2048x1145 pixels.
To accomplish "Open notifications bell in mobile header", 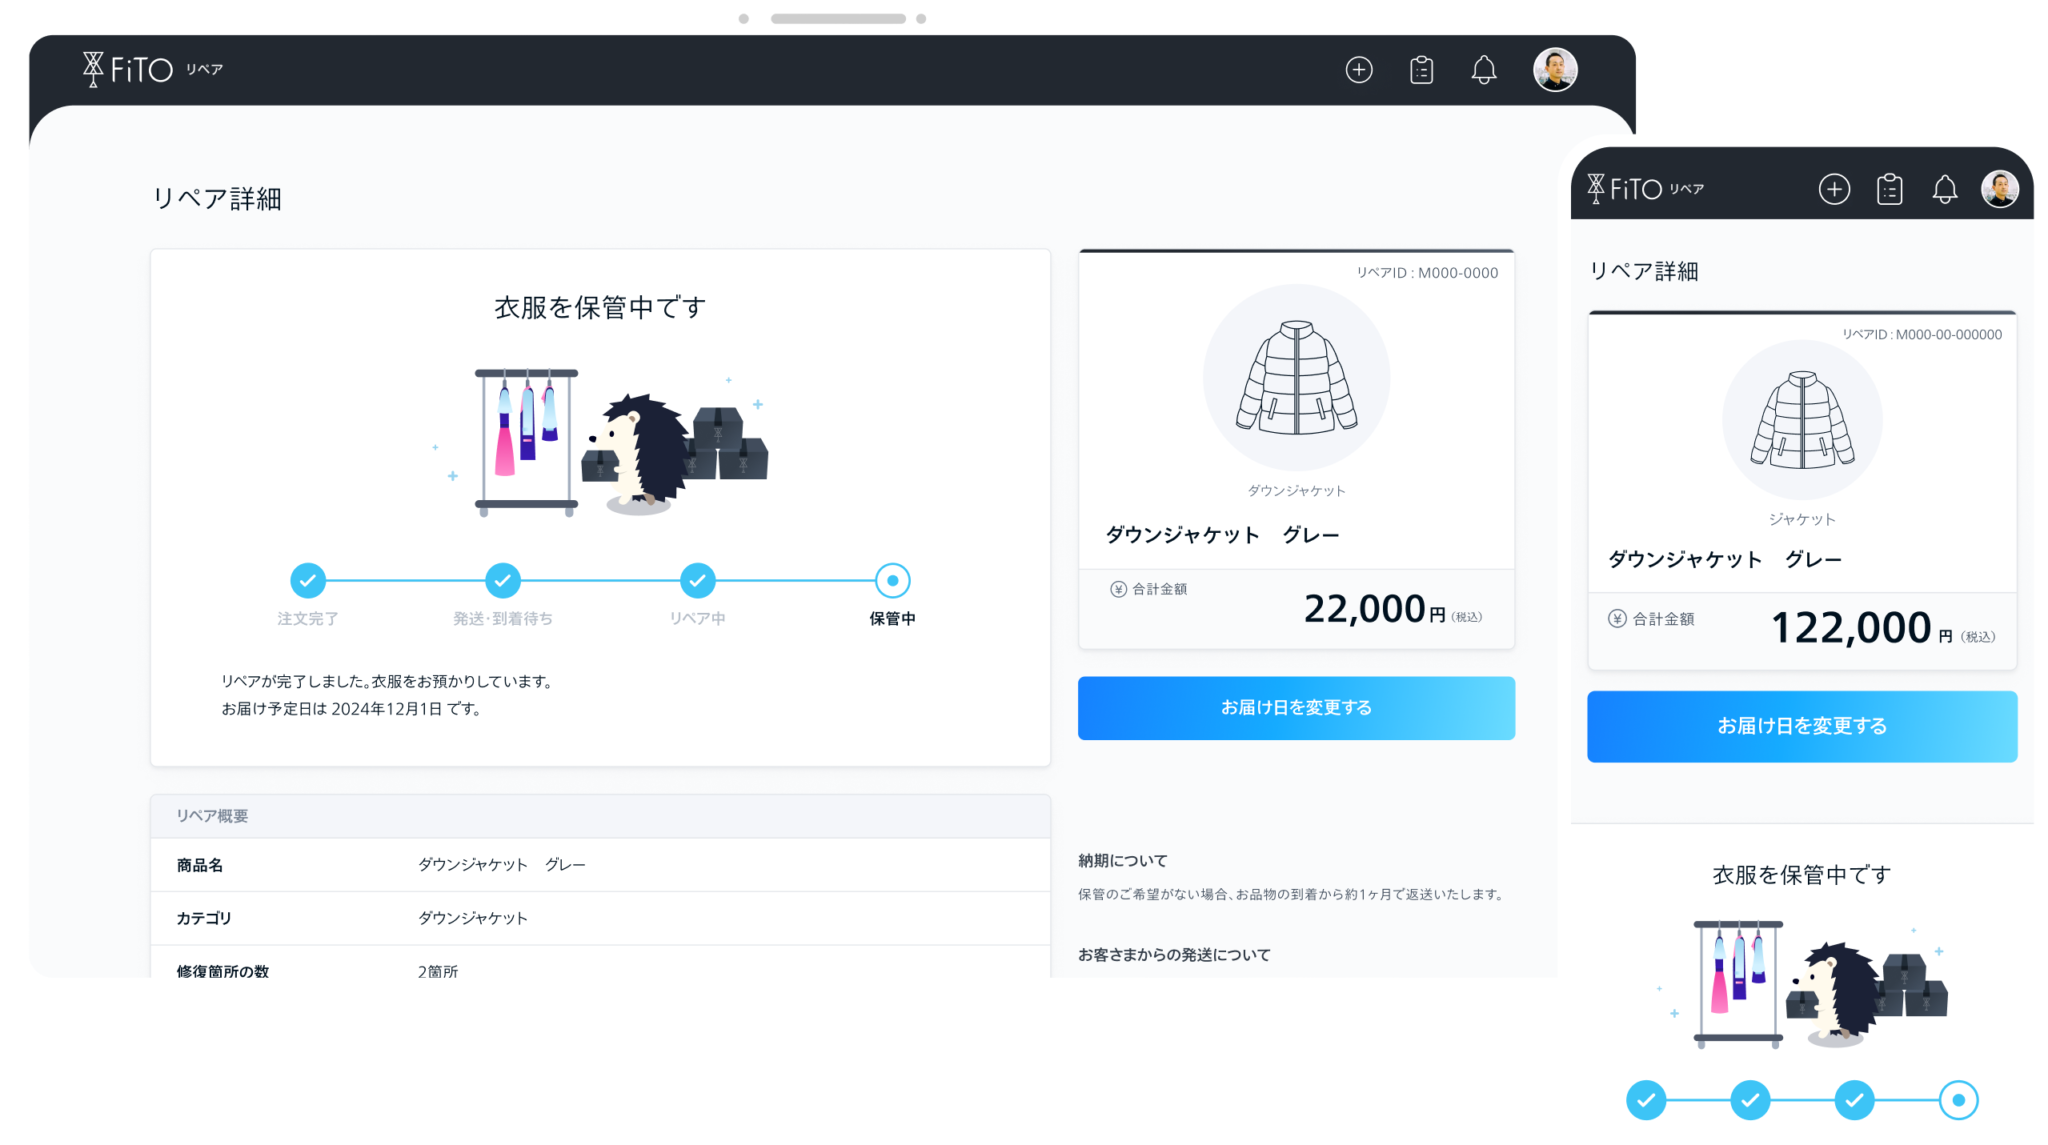I will pos(1944,189).
